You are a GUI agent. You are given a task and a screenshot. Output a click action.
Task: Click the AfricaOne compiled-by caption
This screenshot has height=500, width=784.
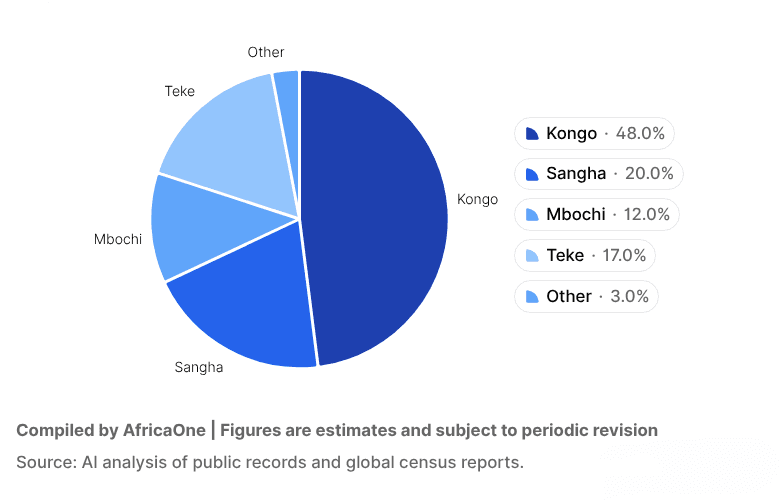coord(337,431)
